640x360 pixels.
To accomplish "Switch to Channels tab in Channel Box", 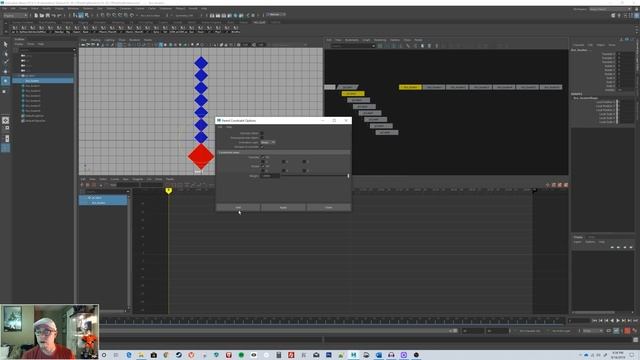I will coord(578,45).
